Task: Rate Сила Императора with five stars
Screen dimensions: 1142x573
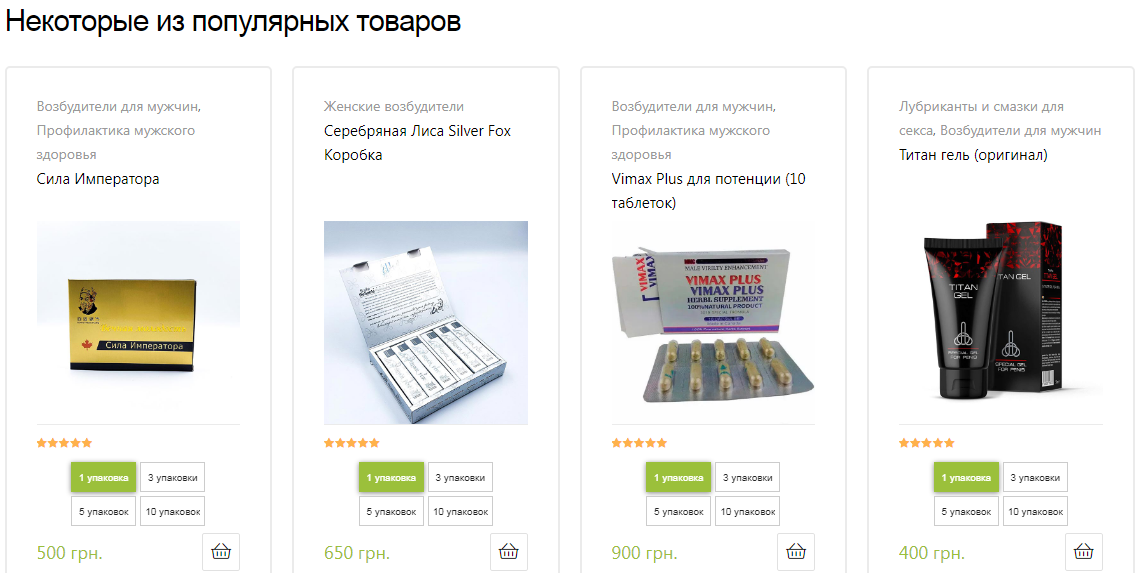Action: click(64, 443)
